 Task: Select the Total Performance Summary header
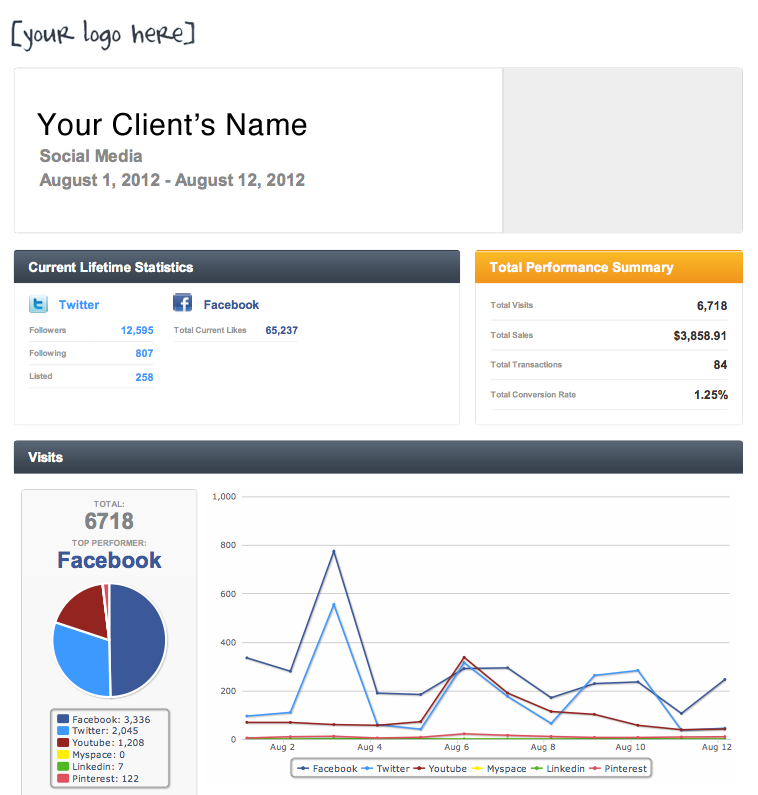(609, 267)
